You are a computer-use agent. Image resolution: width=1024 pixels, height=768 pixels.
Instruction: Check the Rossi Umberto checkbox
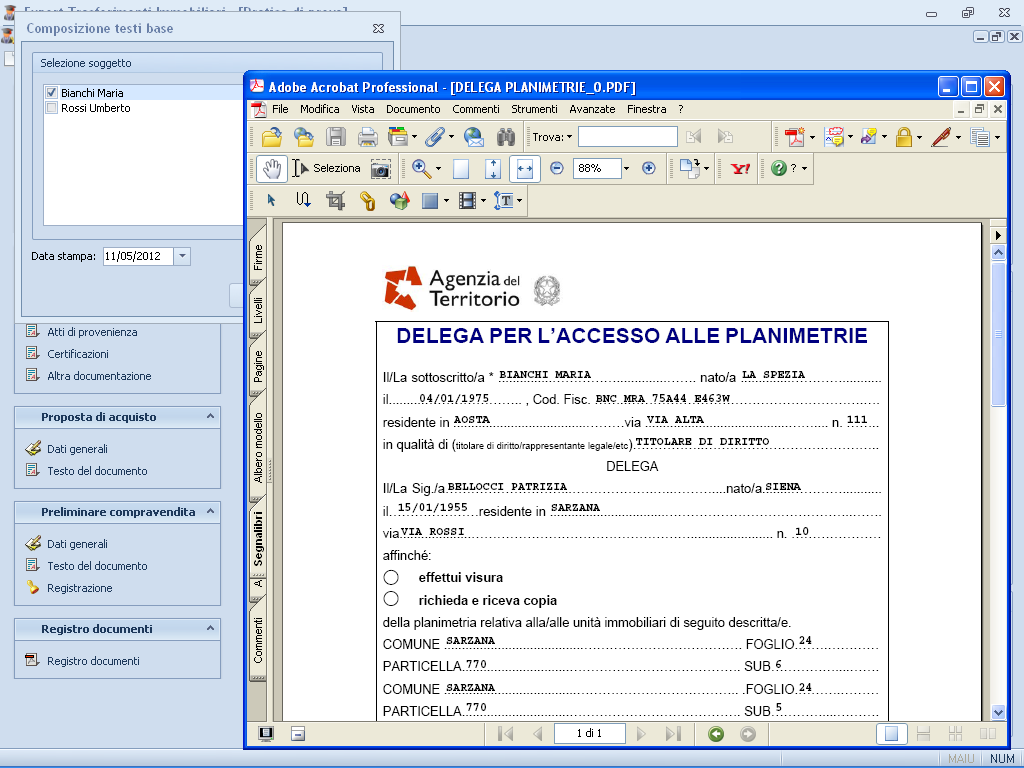coord(51,108)
